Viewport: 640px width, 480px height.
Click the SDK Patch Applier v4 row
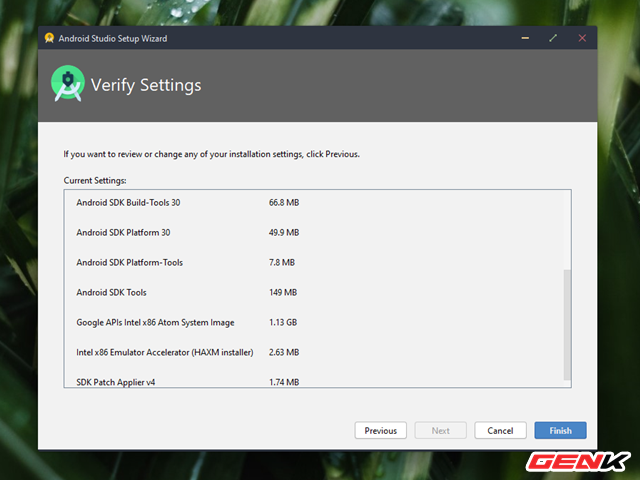(x=118, y=381)
